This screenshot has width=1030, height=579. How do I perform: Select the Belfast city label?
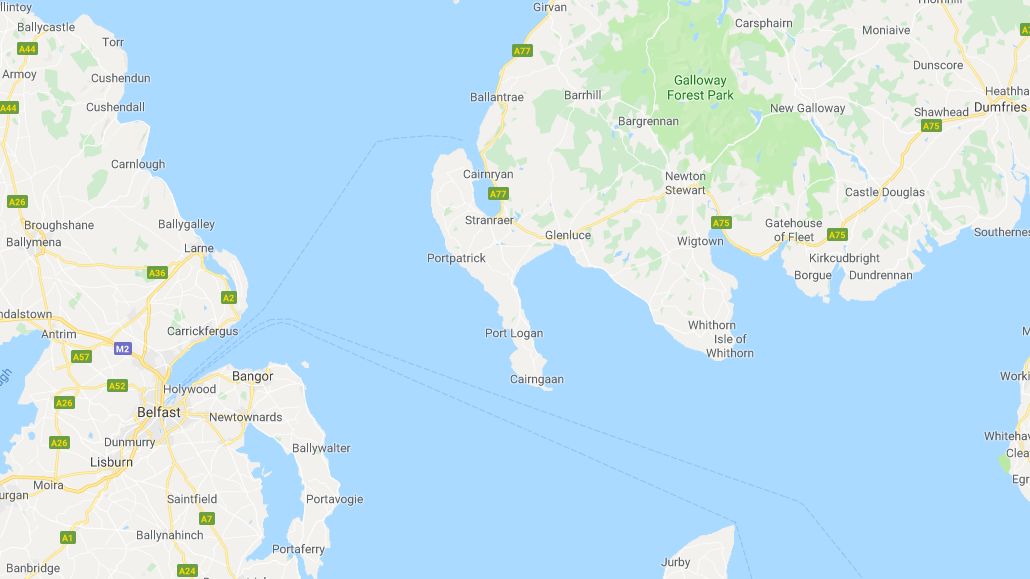158,412
